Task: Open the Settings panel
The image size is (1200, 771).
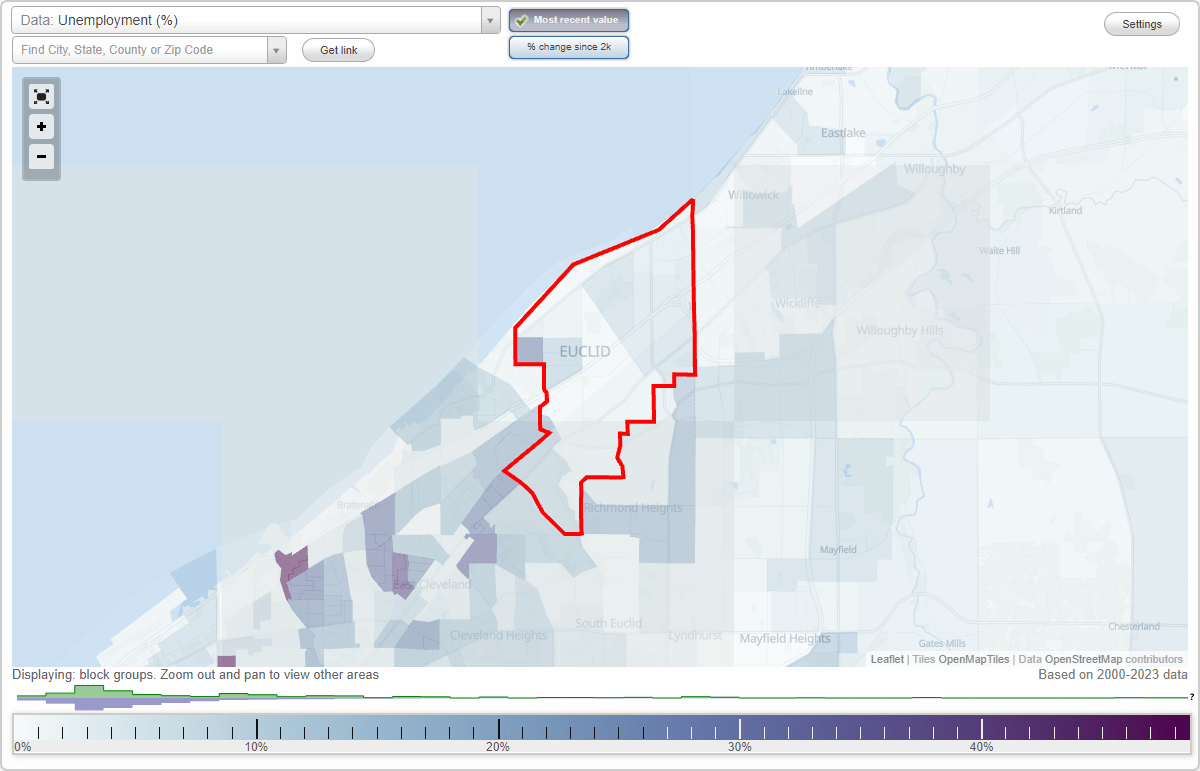Action: tap(1141, 23)
